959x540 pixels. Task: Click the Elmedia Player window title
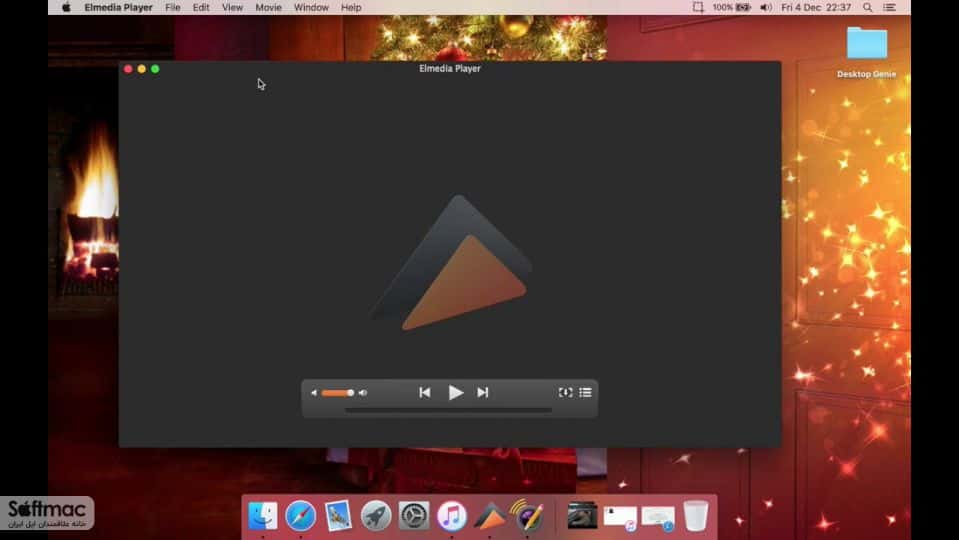tap(450, 68)
